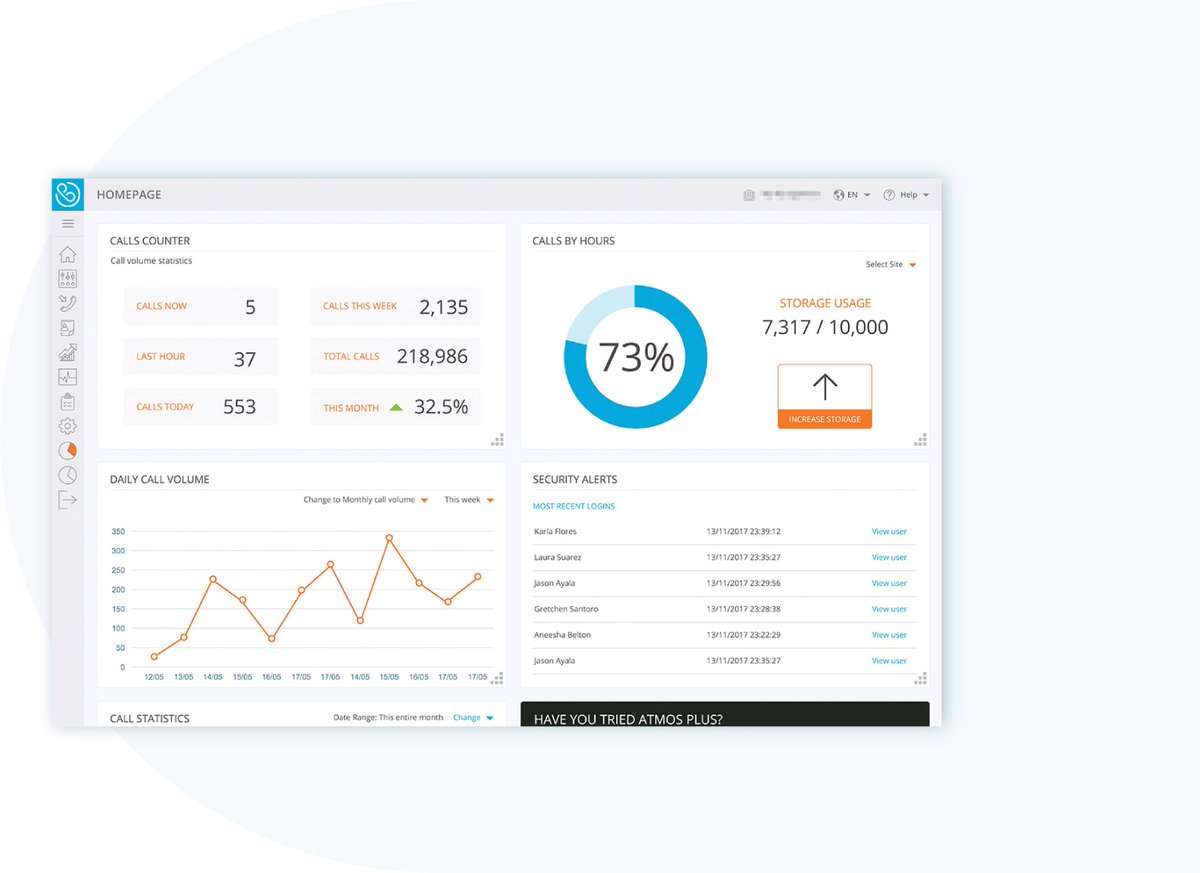Click Karla Flores name in logins

(x=555, y=532)
